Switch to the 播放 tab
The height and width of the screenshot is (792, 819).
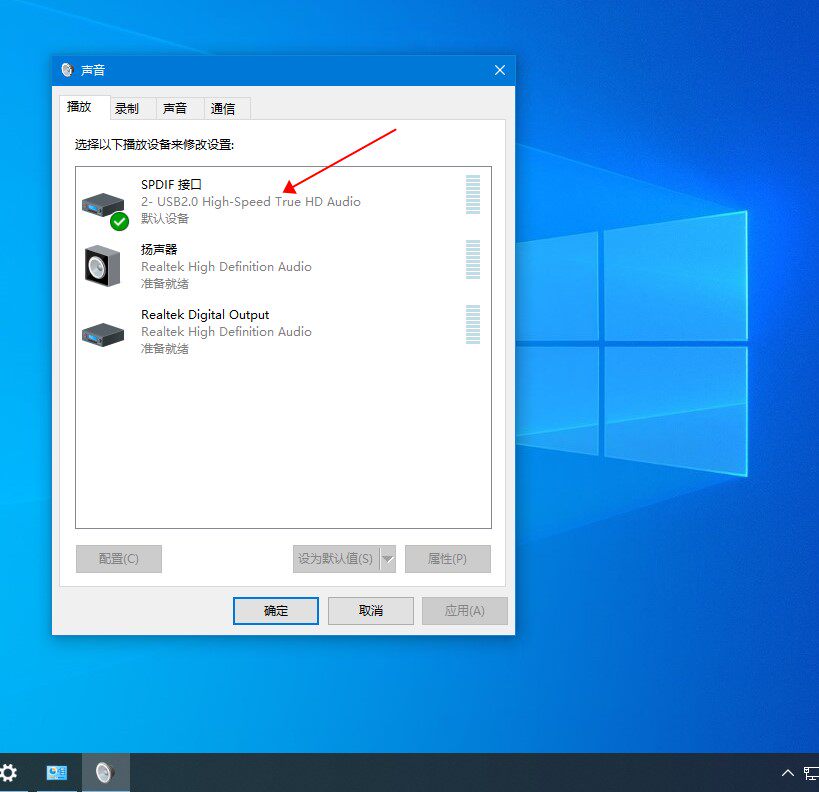coord(85,107)
